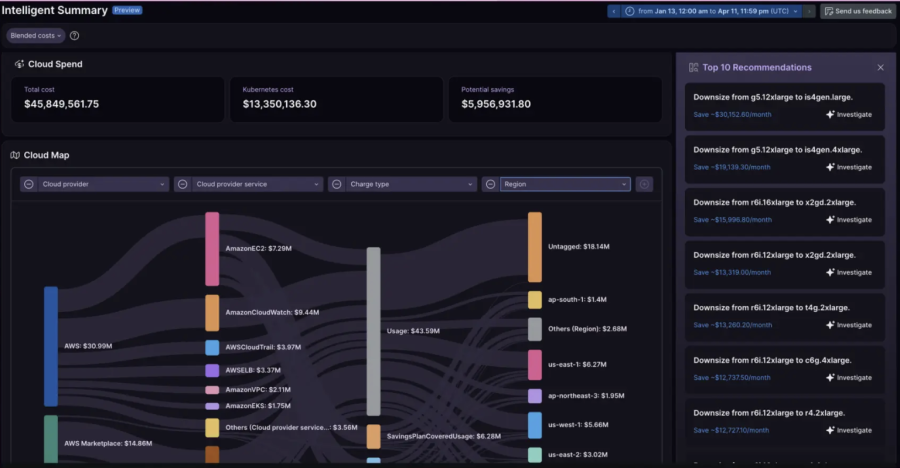Click the Cloud Spend icon
Screen dimensions: 900x468
coord(20,64)
